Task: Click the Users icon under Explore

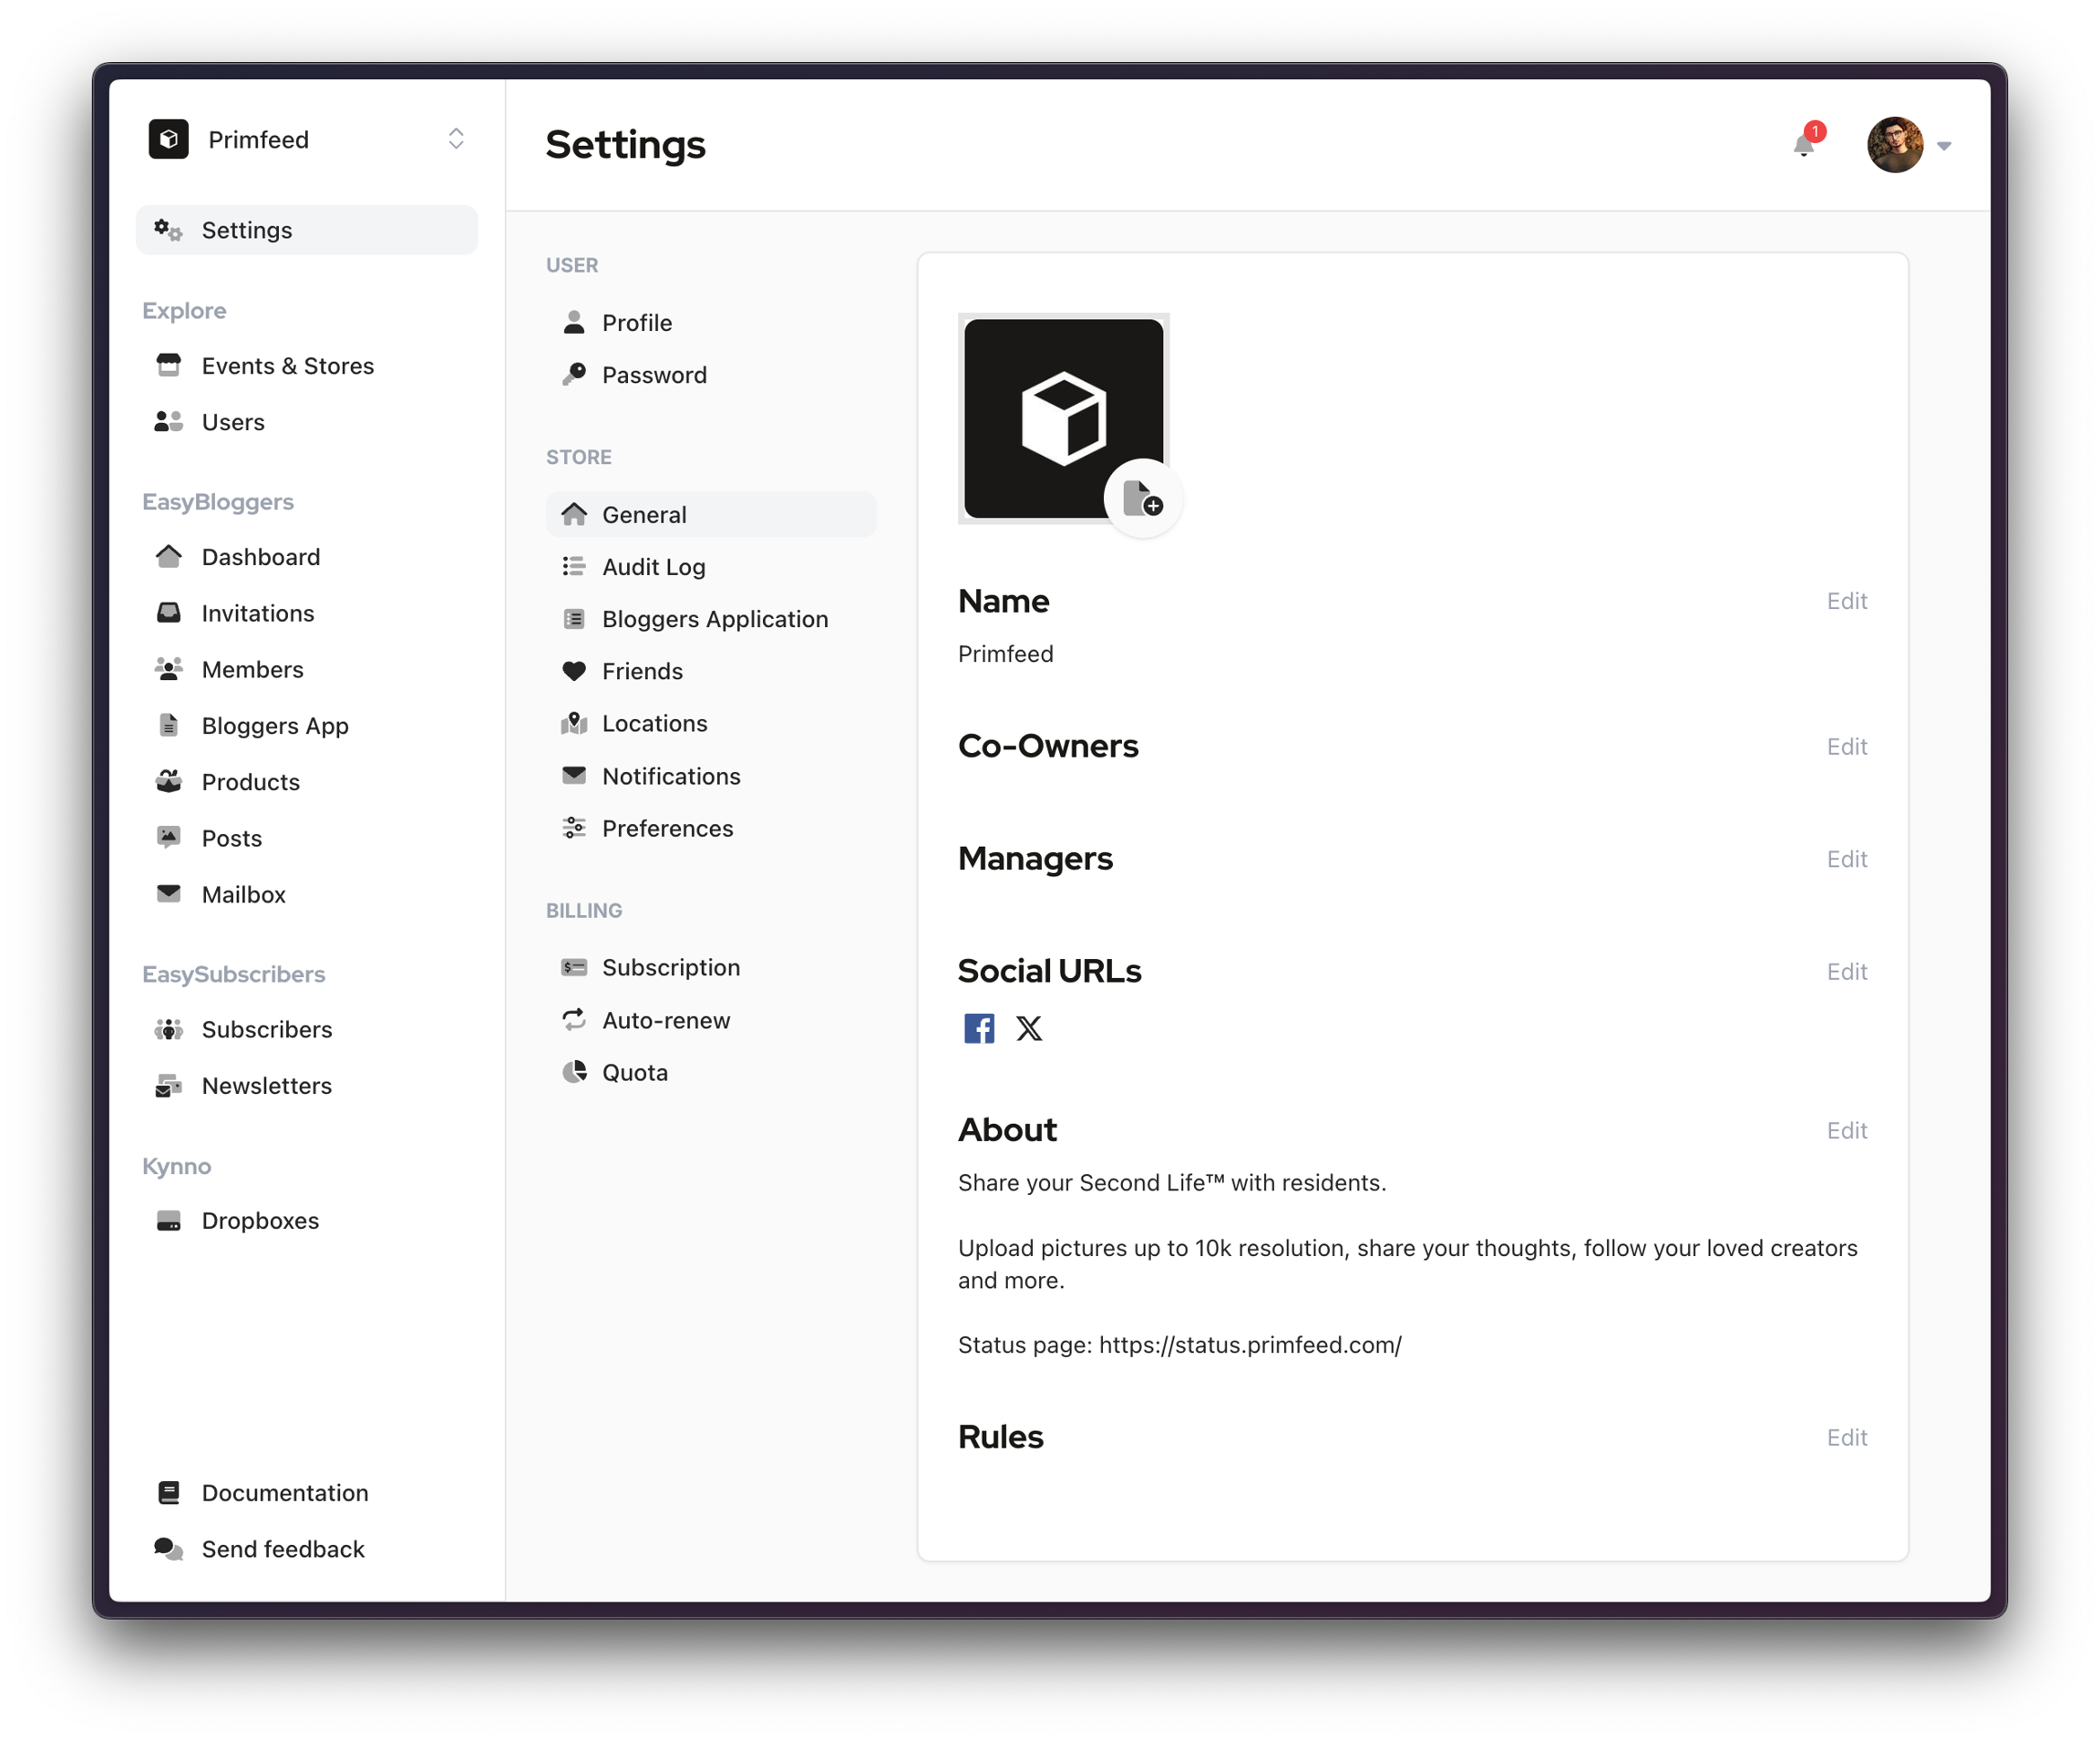Action: 168,422
